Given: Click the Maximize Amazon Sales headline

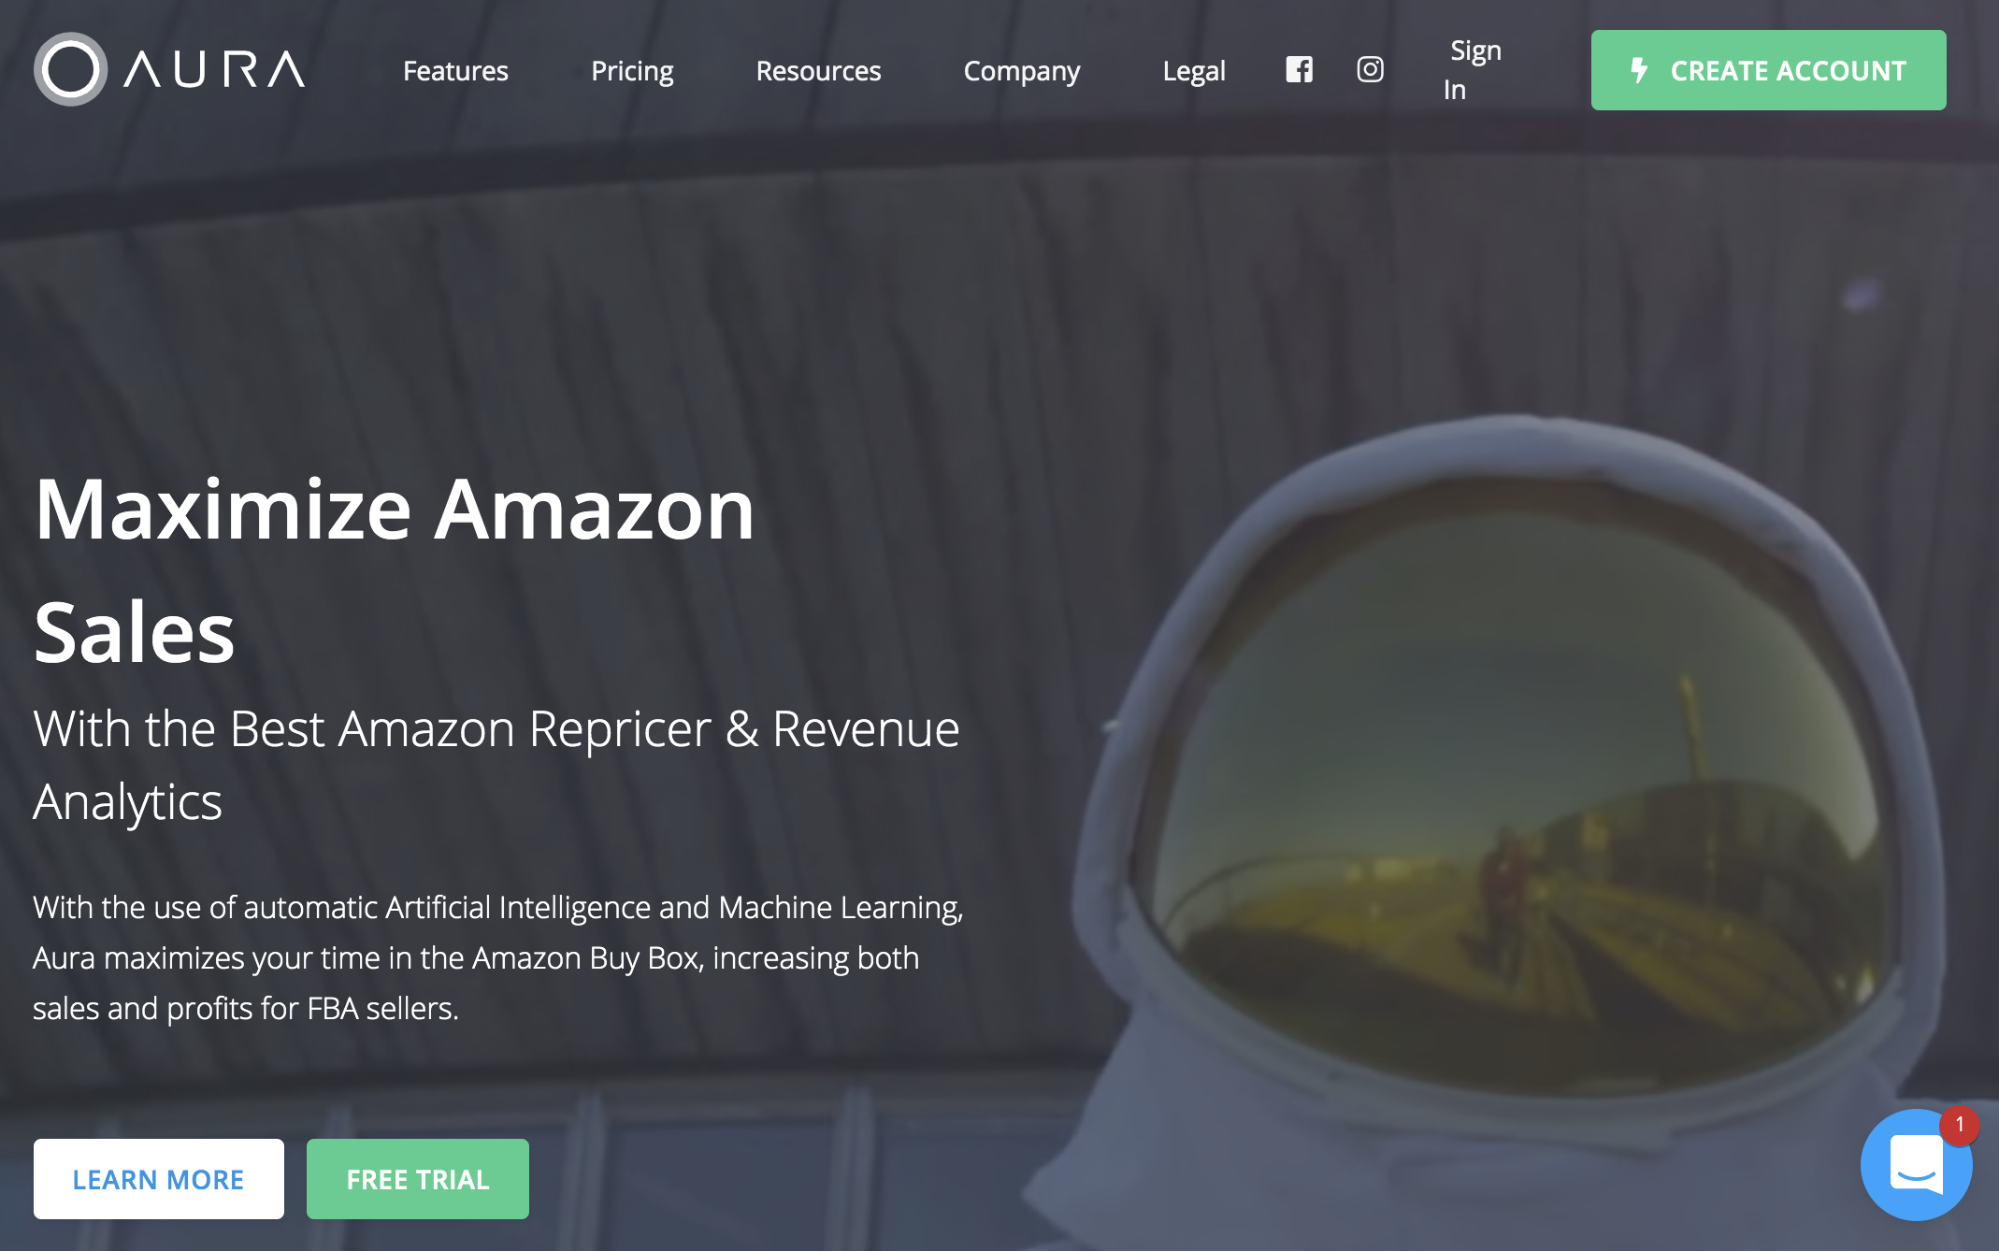Looking at the screenshot, I should 394,570.
